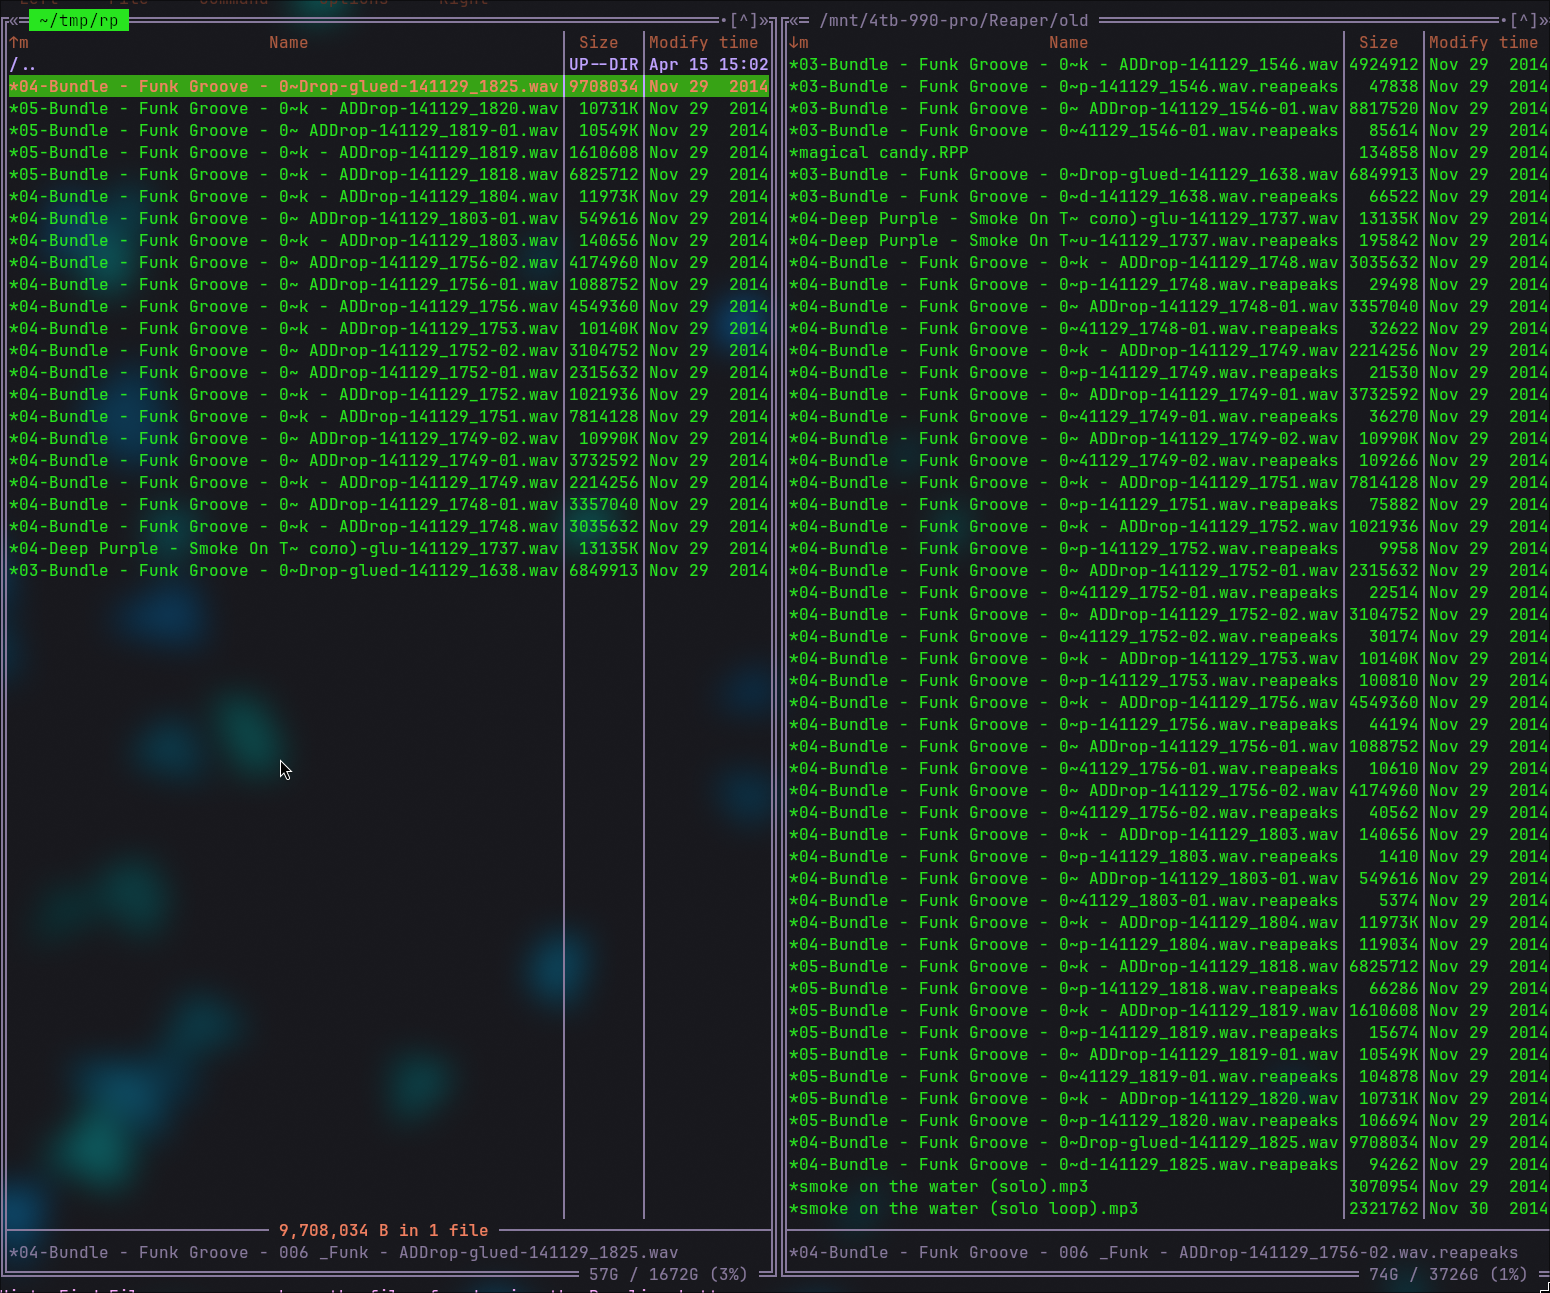The height and width of the screenshot is (1293, 1550).
Task: Select 0~p-141129_1820.wav.reapeaks in right panel
Action: point(1169,1120)
